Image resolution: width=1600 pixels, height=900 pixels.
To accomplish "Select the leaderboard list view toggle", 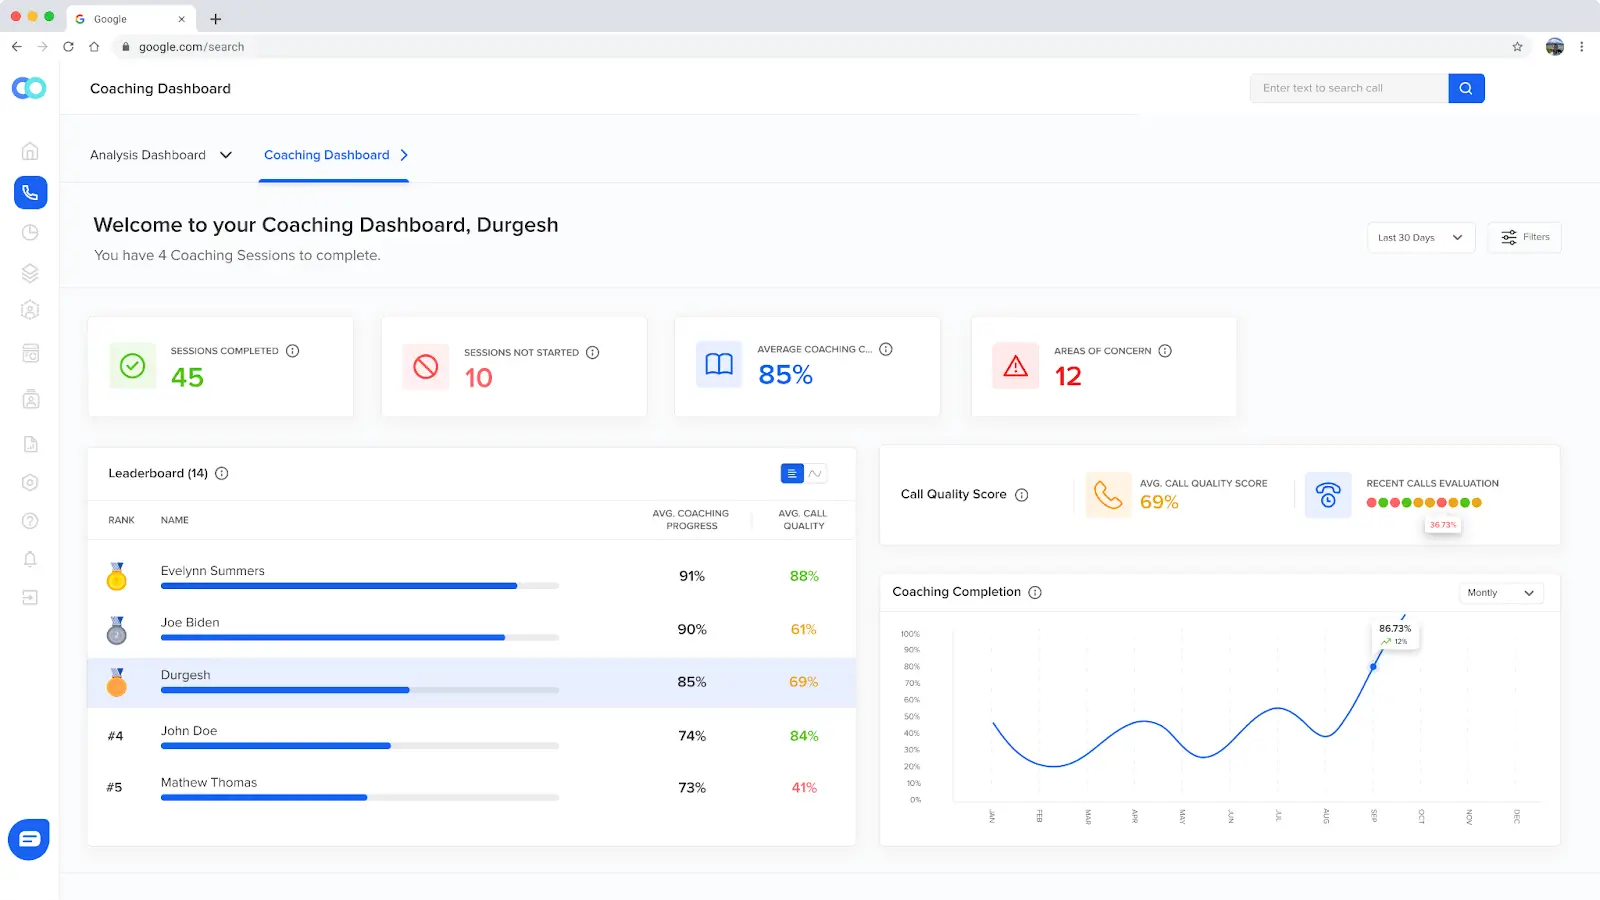I will coord(791,472).
